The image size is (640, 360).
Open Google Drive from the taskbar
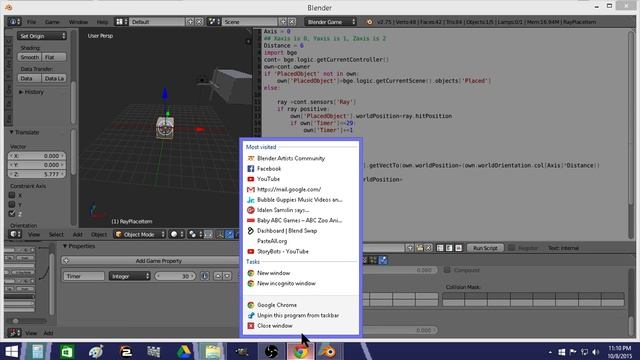coord(184,351)
